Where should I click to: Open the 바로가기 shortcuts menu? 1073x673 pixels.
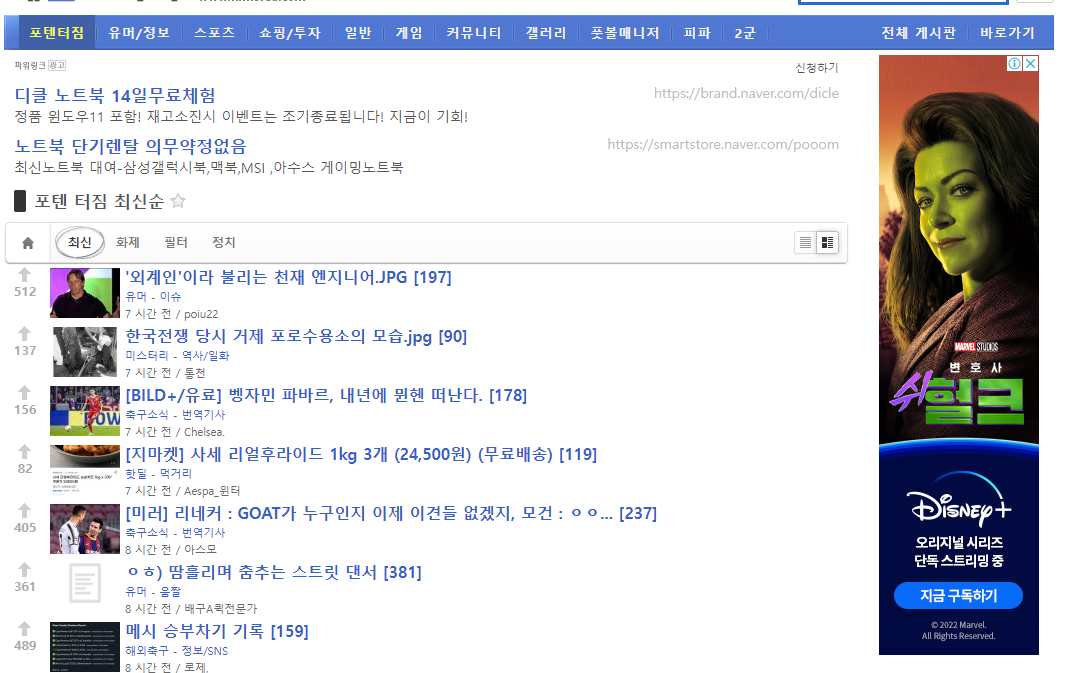[1007, 33]
